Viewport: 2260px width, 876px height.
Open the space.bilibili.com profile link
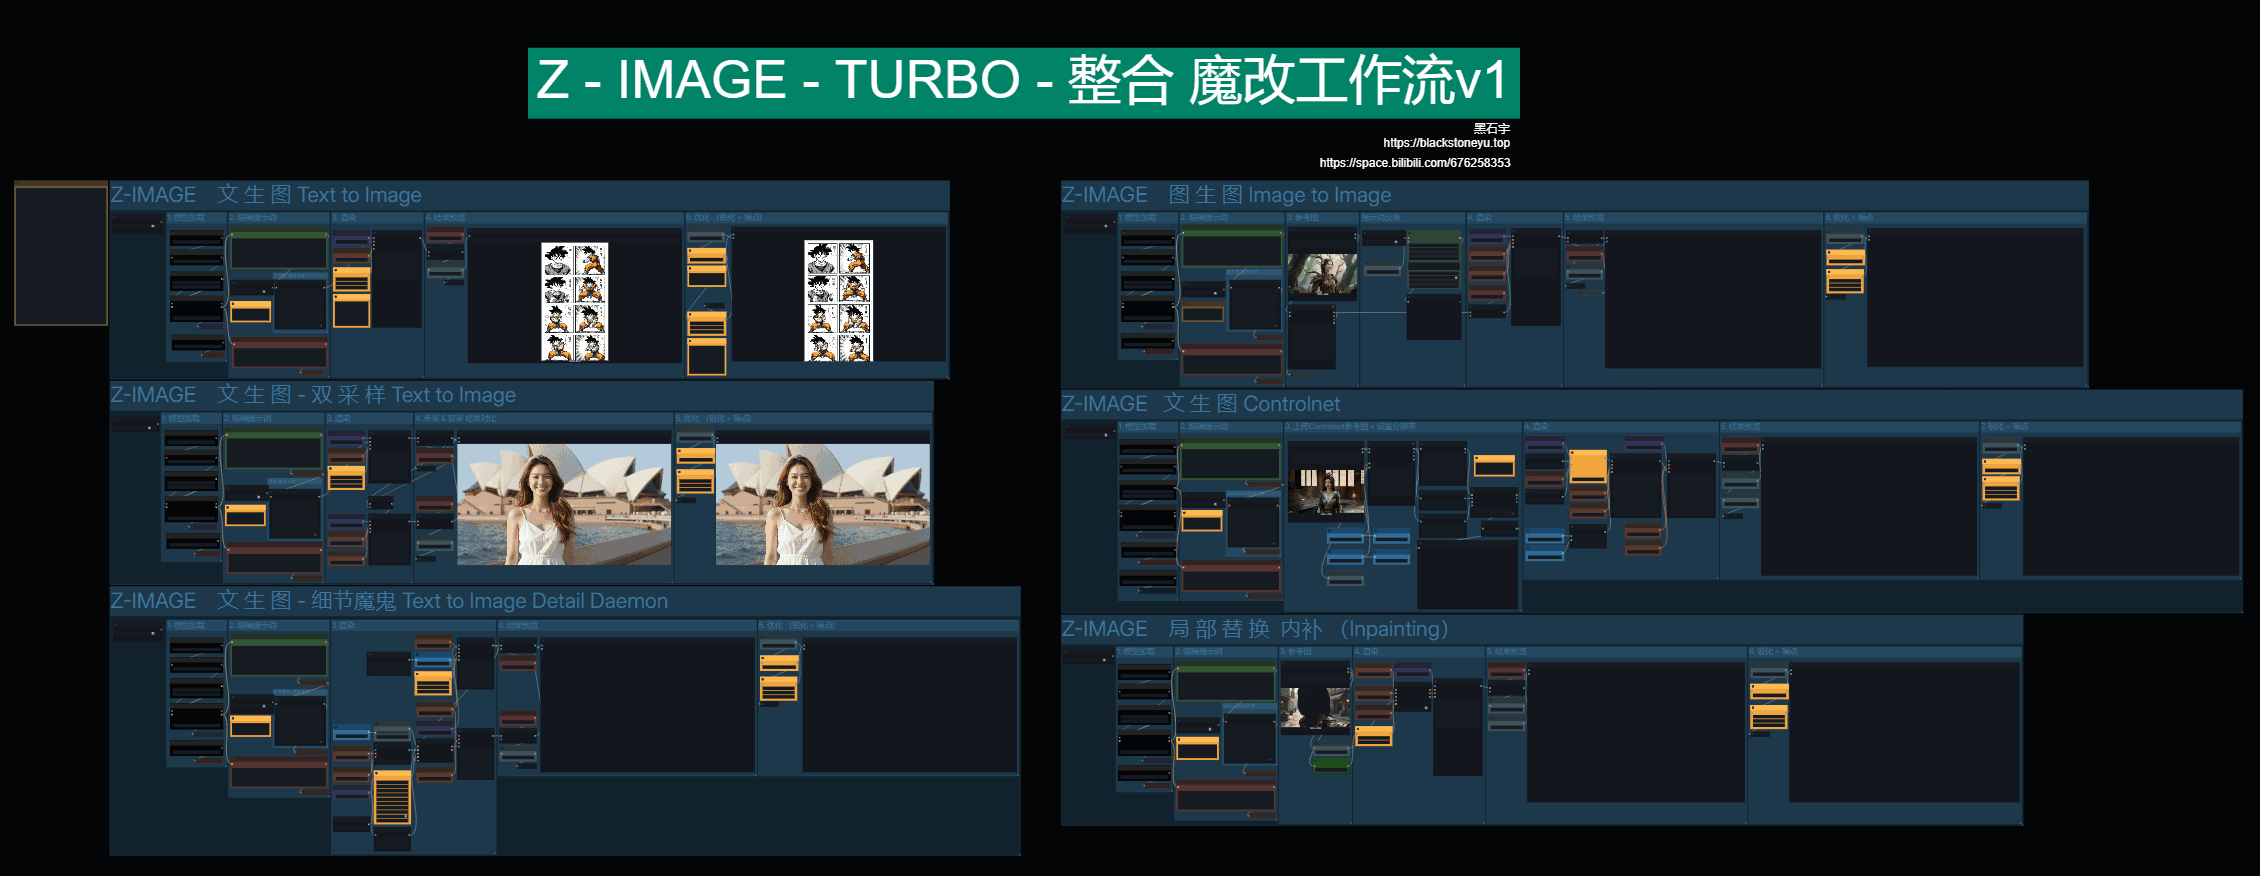(1414, 163)
